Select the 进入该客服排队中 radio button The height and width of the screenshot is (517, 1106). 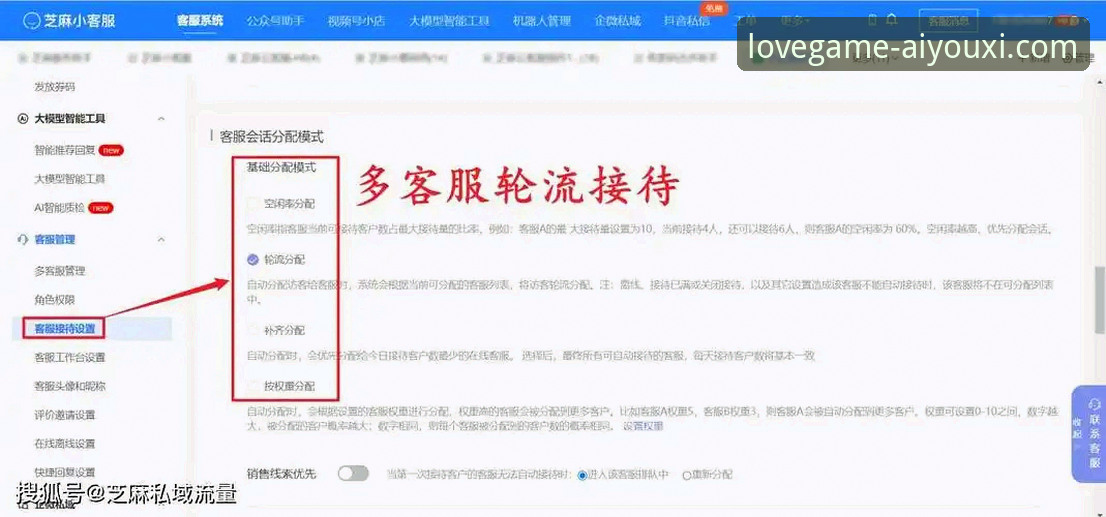pos(582,475)
